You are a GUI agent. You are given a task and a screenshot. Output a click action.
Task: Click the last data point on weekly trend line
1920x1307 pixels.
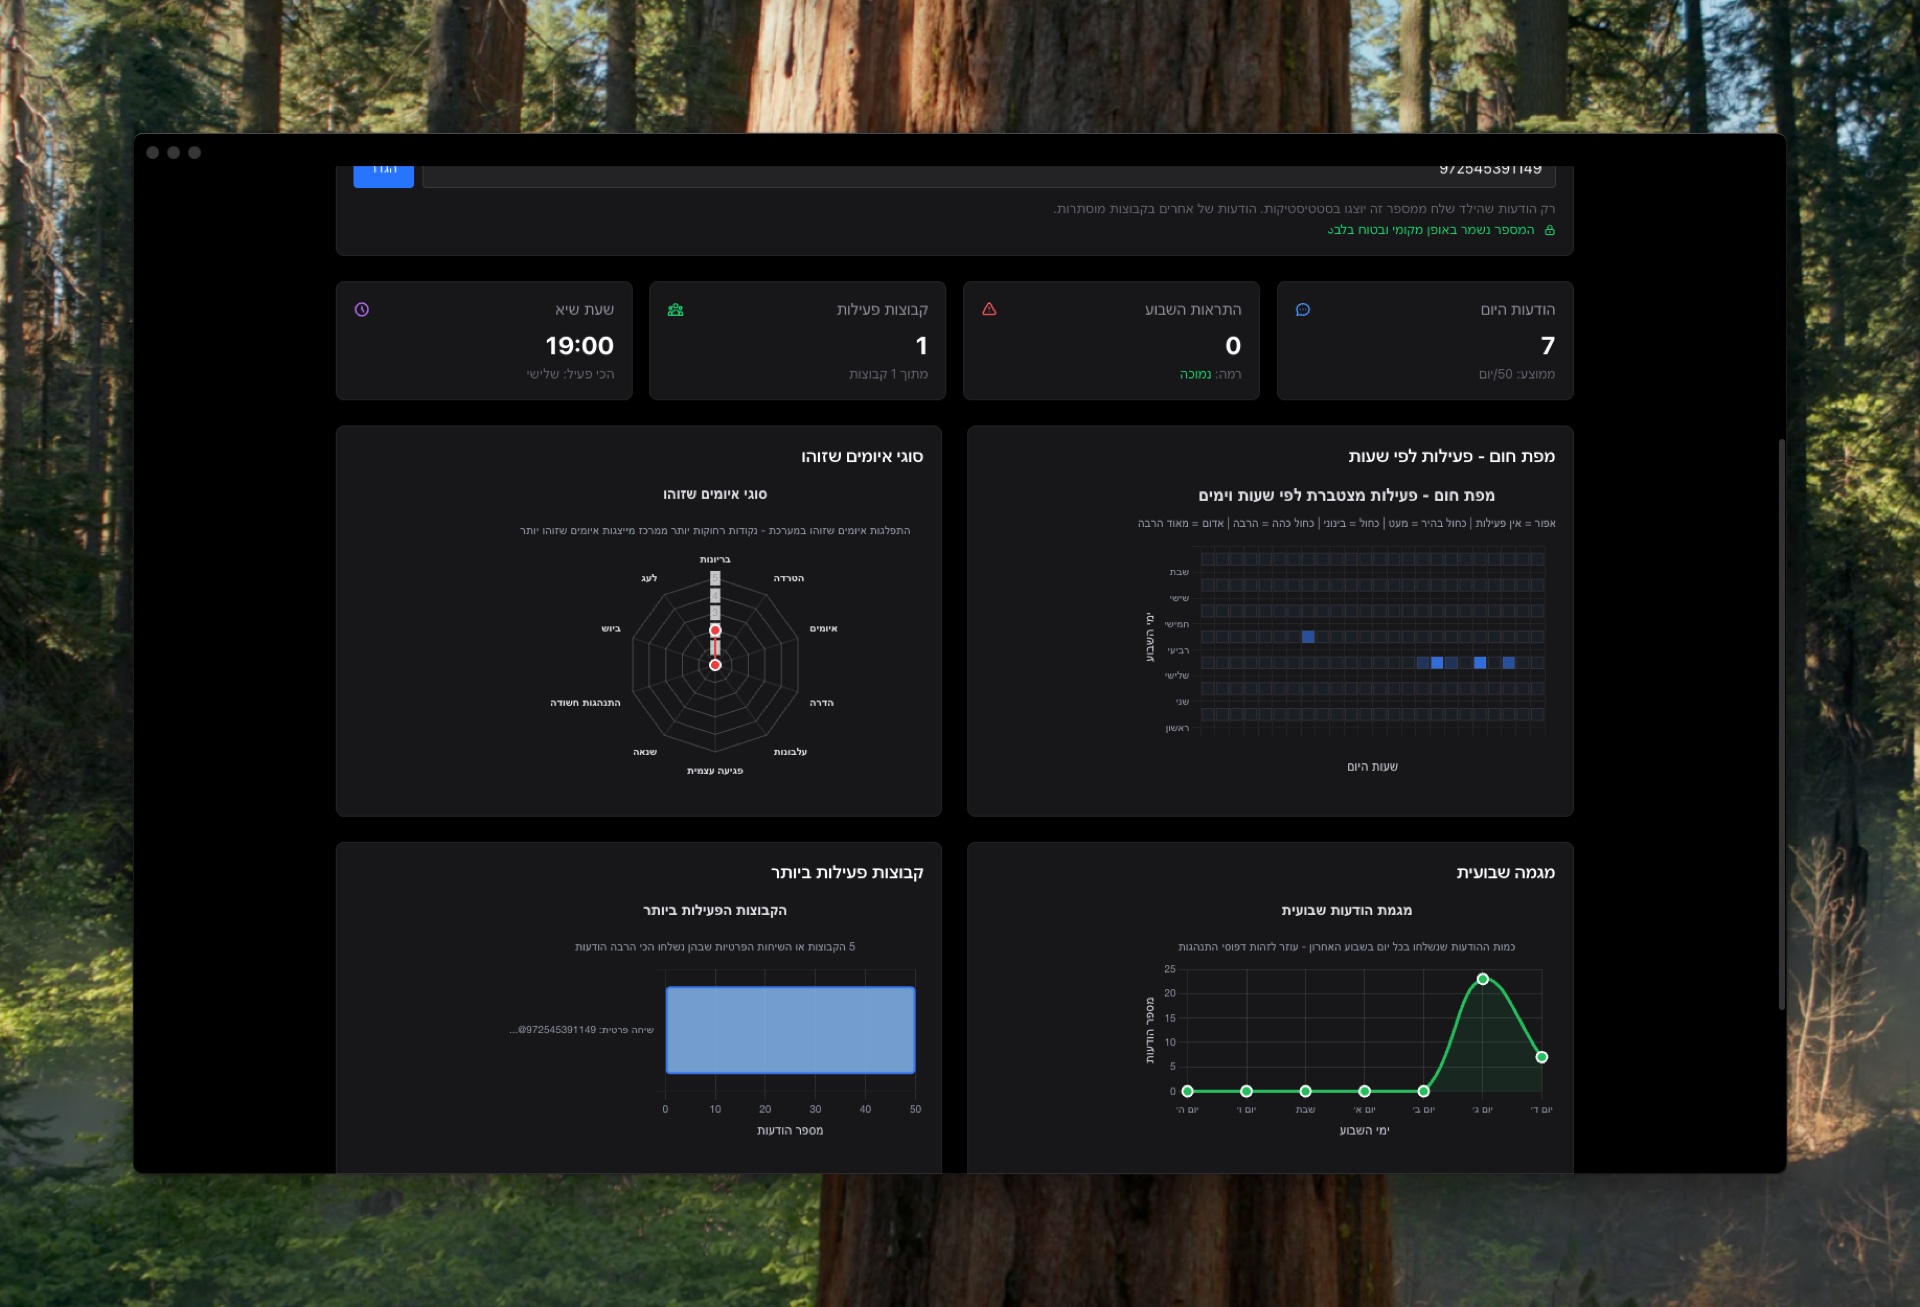1541,1057
